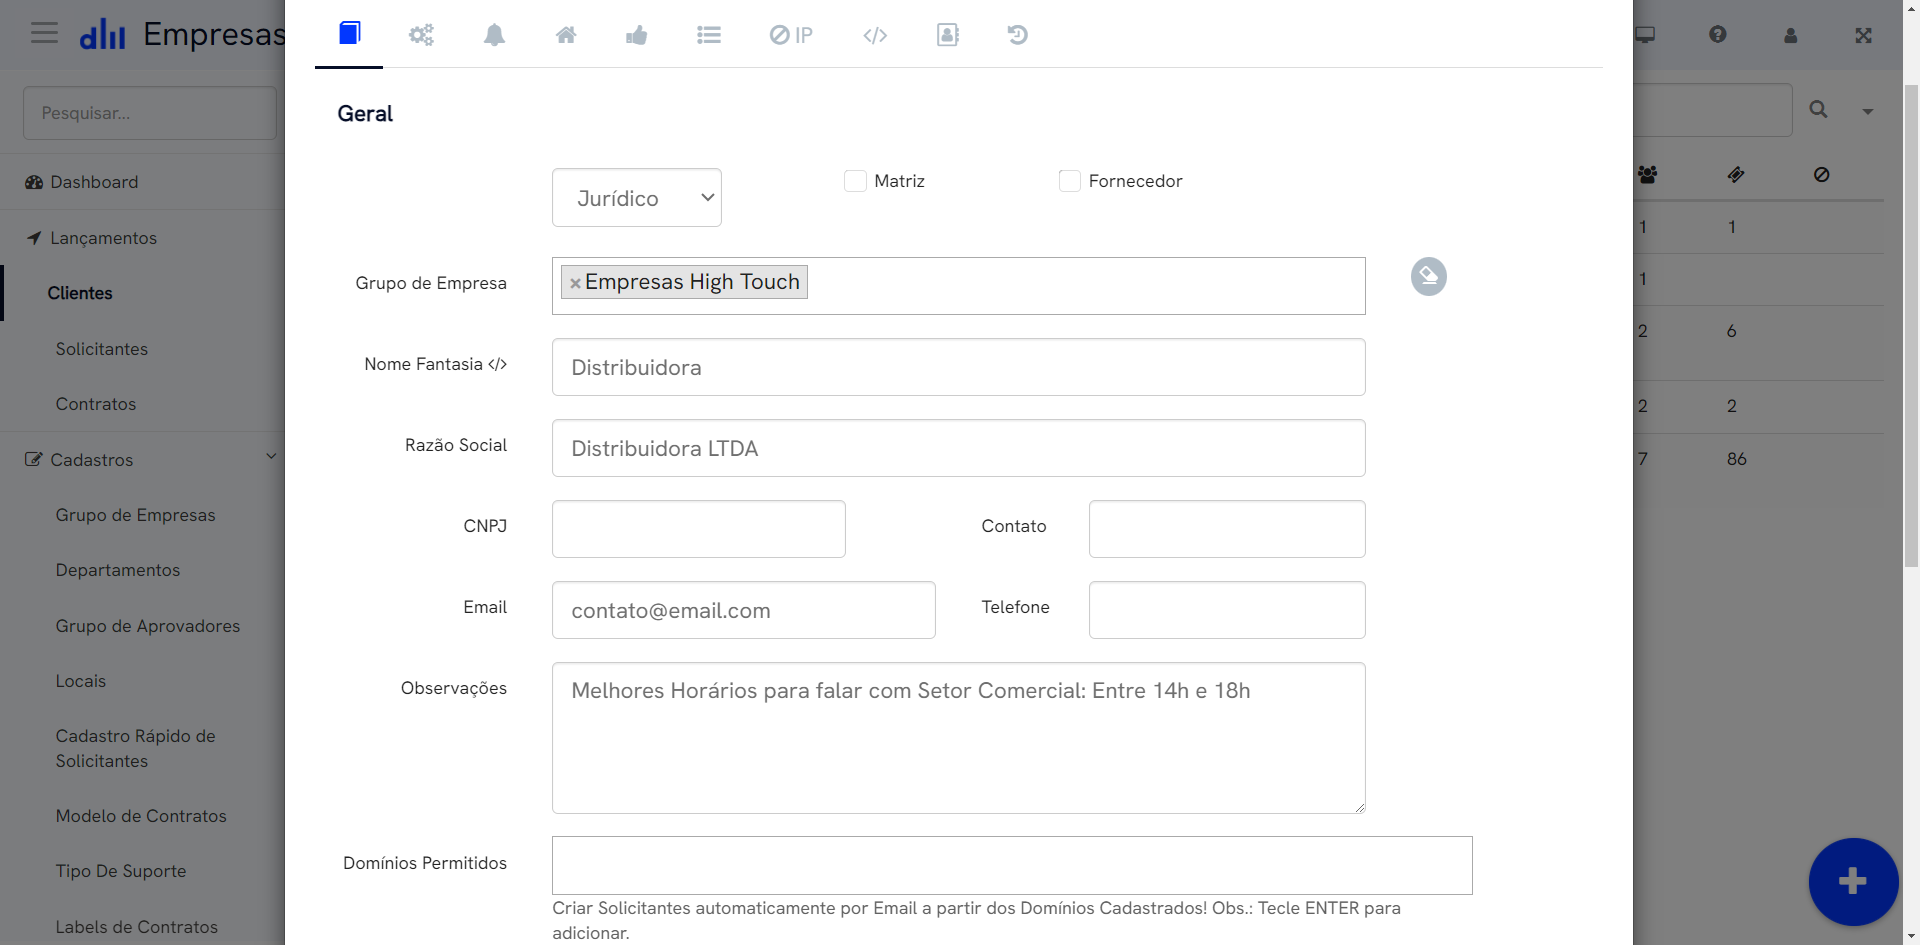Switch to the gears settings tab
Viewport: 1920px width, 945px height.
coord(421,35)
